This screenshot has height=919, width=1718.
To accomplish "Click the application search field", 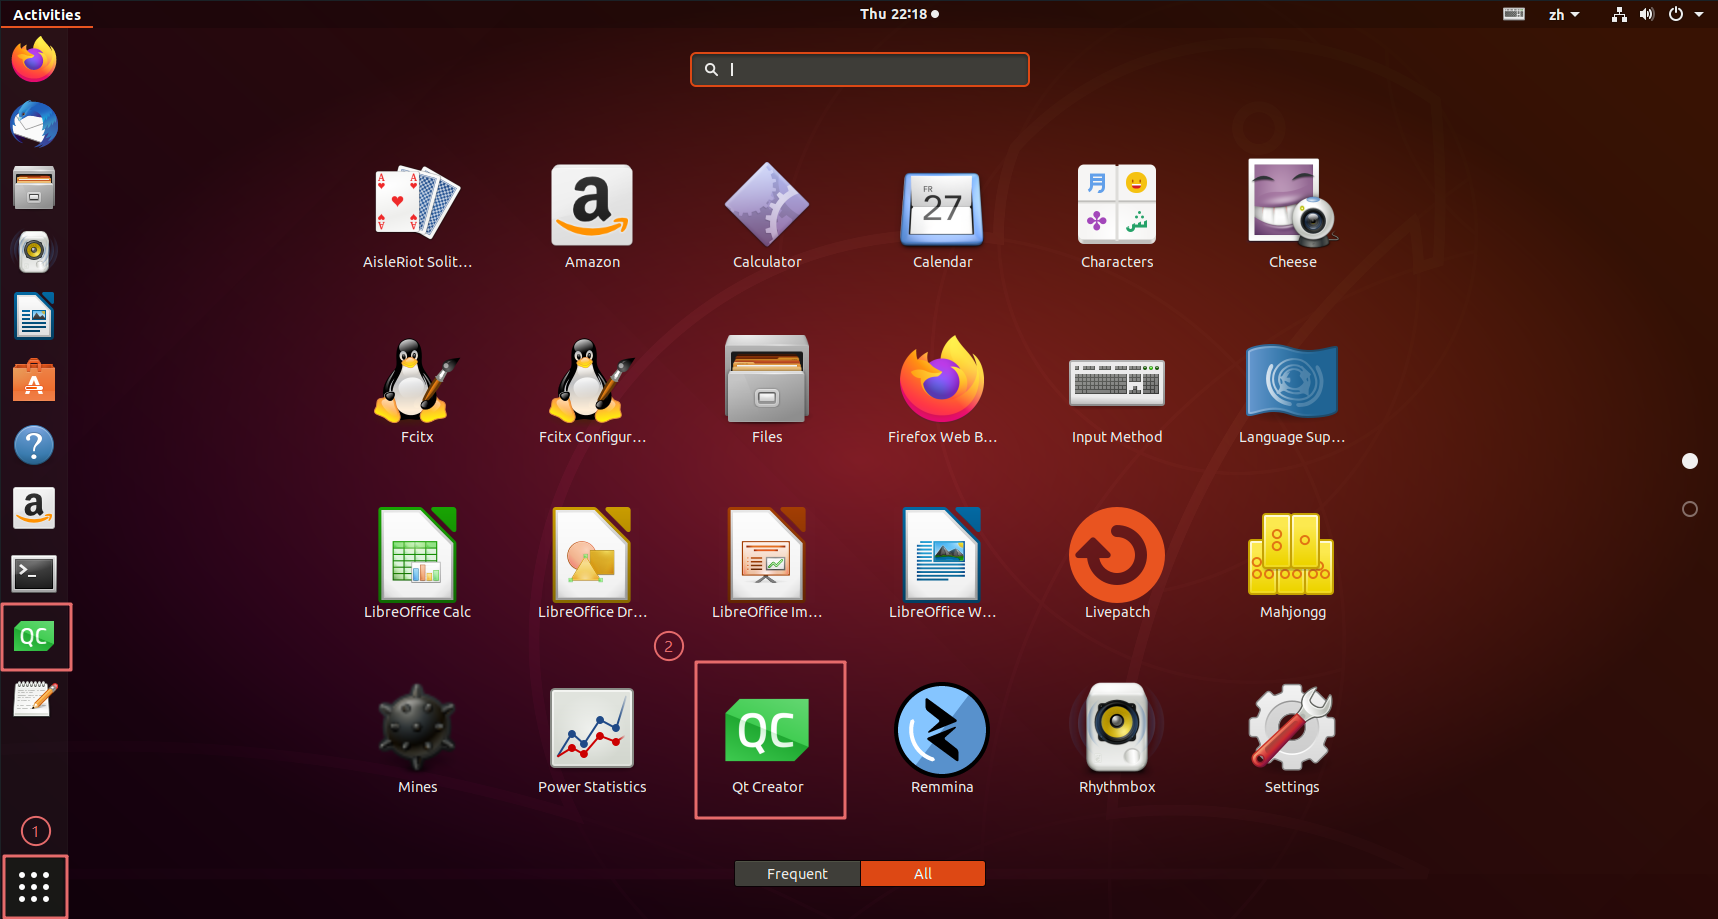I will [x=860, y=70].
